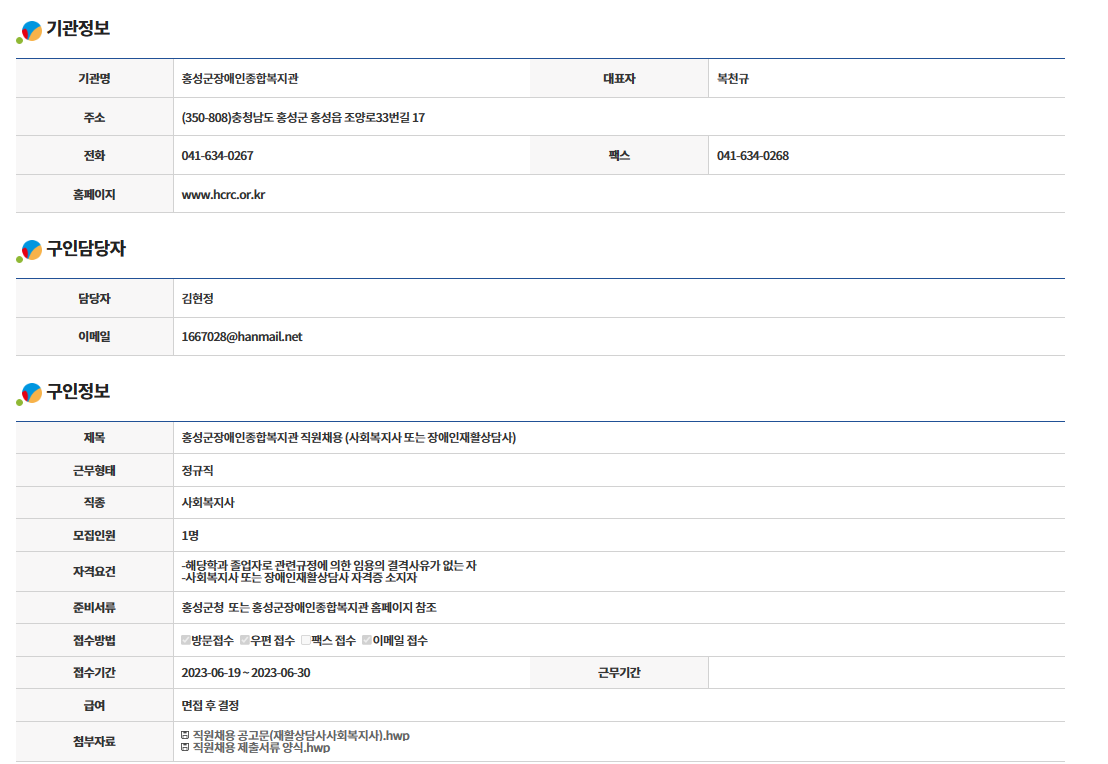This screenshot has width=1108, height=764.
Task: Download 직원채용 공고문(재활상담사사회복지사).hwp attachment
Action: 301,736
